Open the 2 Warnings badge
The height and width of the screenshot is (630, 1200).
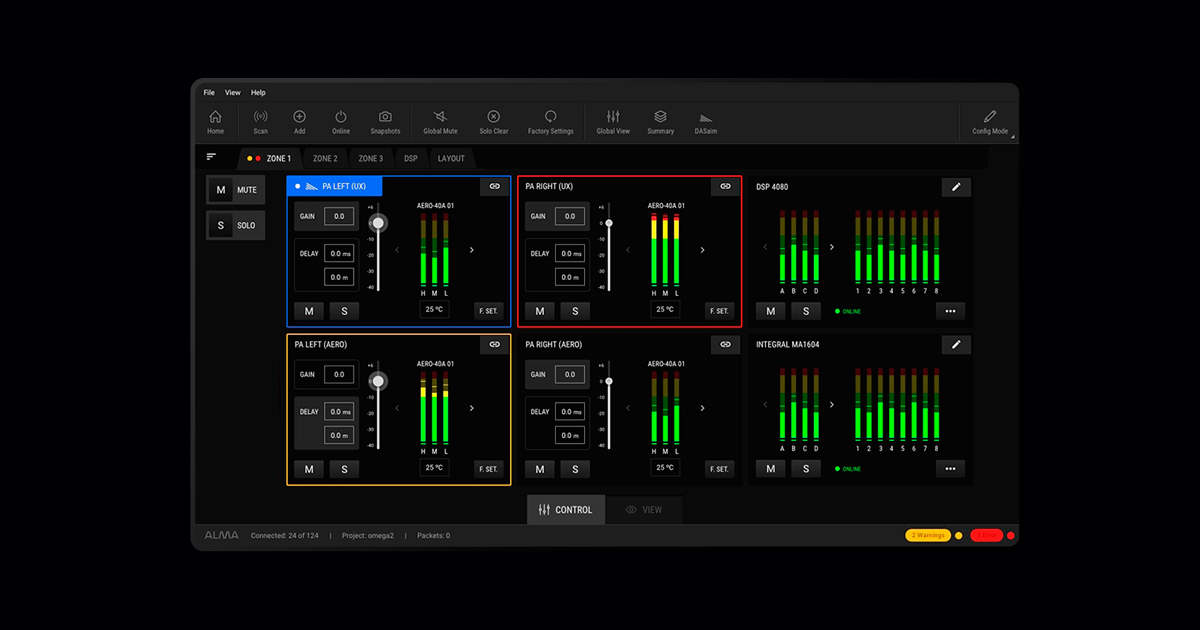click(928, 536)
